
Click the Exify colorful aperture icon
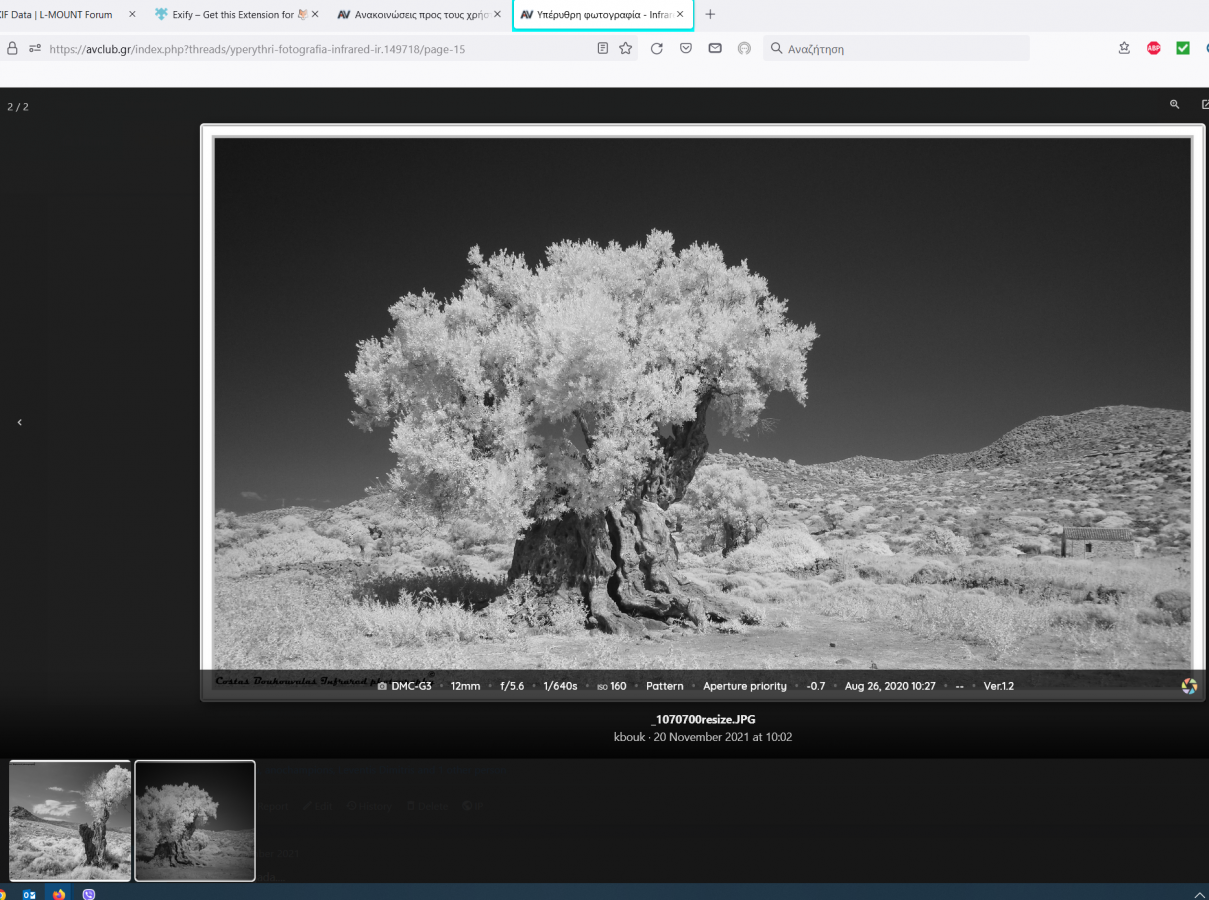pyautogui.click(x=1189, y=686)
